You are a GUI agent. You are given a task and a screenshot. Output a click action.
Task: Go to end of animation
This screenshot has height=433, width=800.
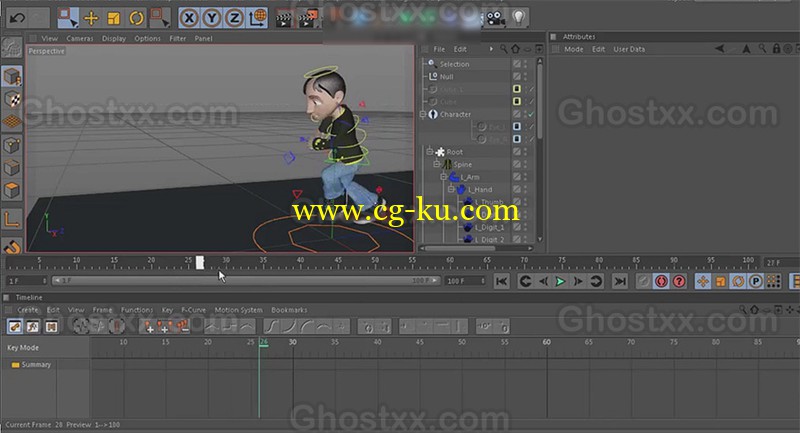click(620, 282)
